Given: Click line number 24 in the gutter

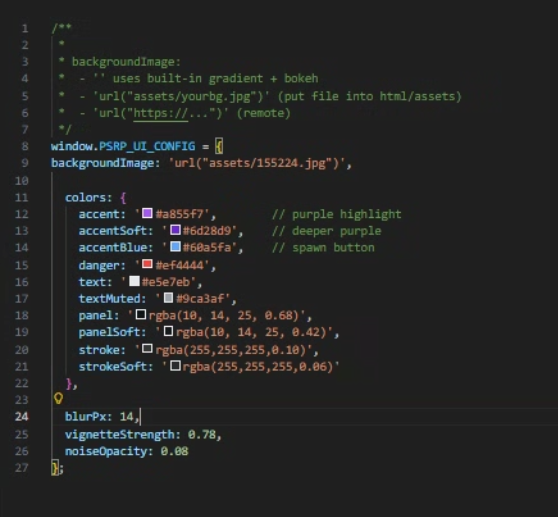Looking at the screenshot, I should coord(21,416).
